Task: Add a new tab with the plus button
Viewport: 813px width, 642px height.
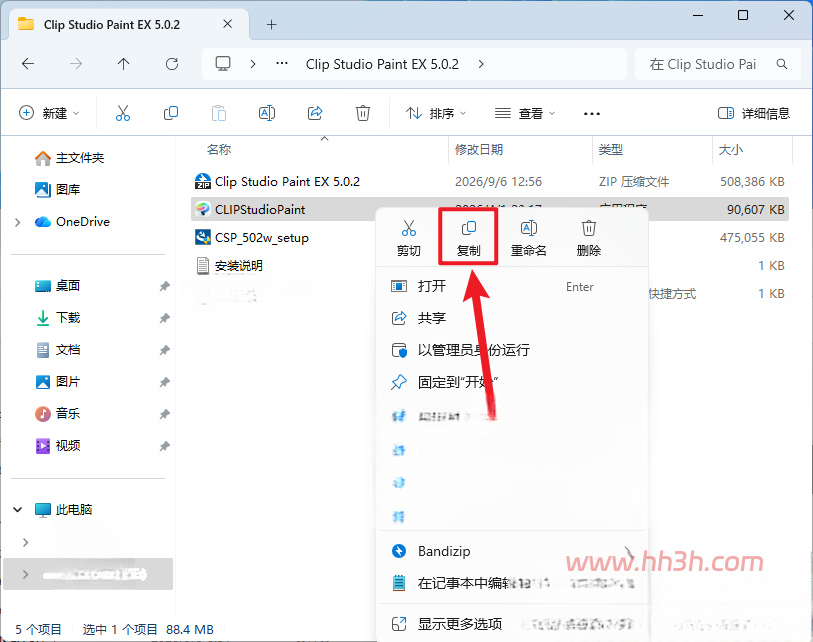Action: click(271, 24)
